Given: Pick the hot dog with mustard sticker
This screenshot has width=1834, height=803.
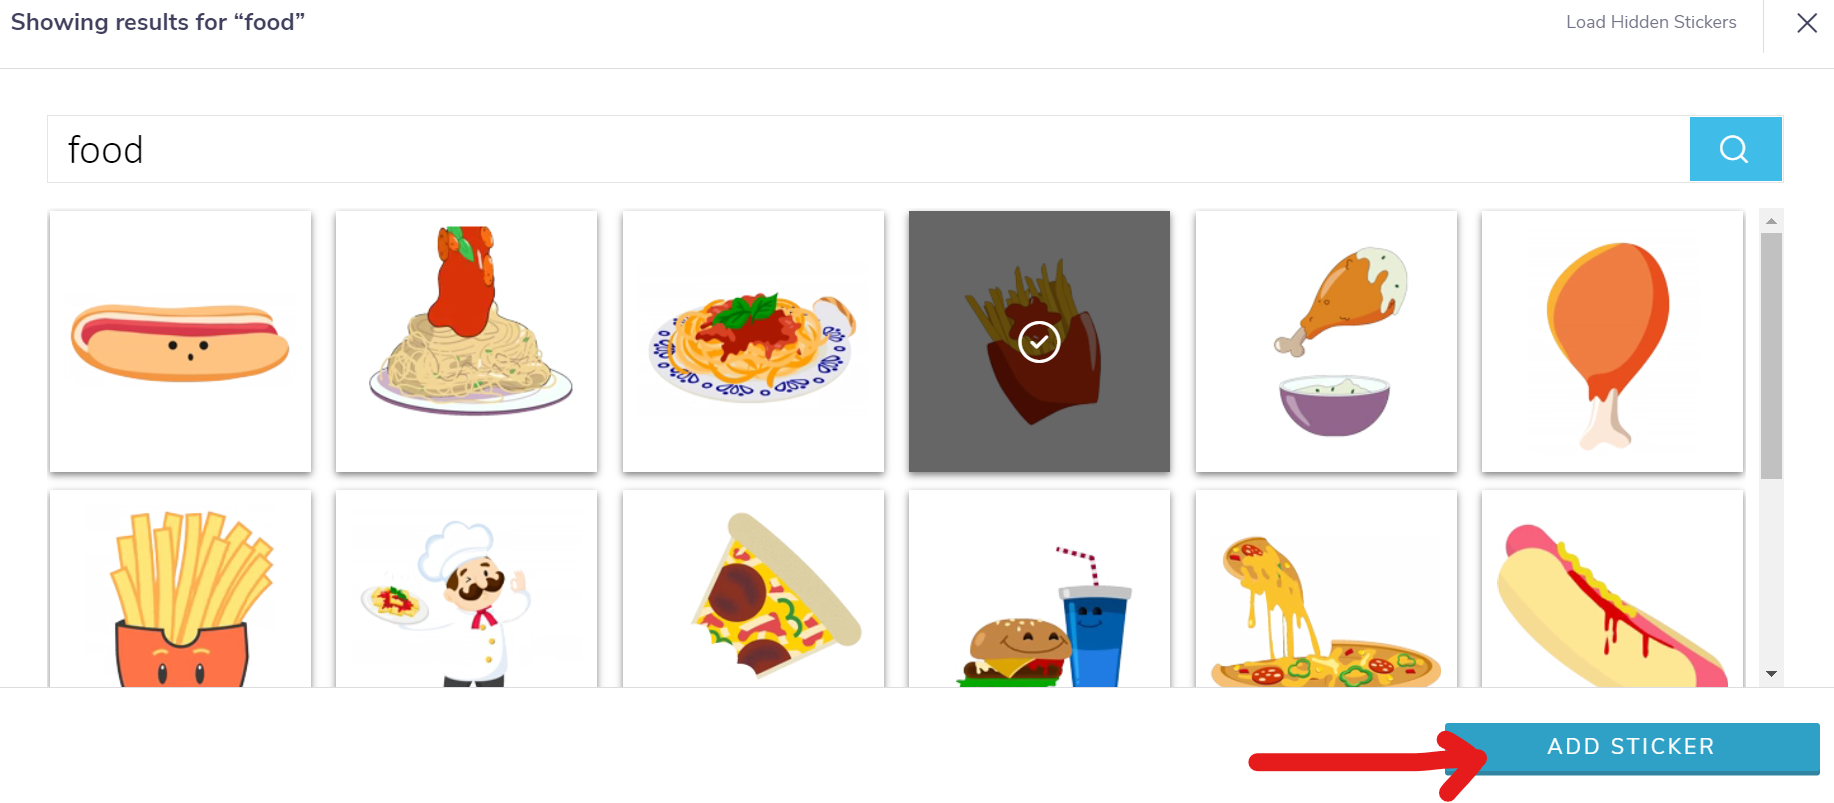Looking at the screenshot, I should click(x=1612, y=589).
